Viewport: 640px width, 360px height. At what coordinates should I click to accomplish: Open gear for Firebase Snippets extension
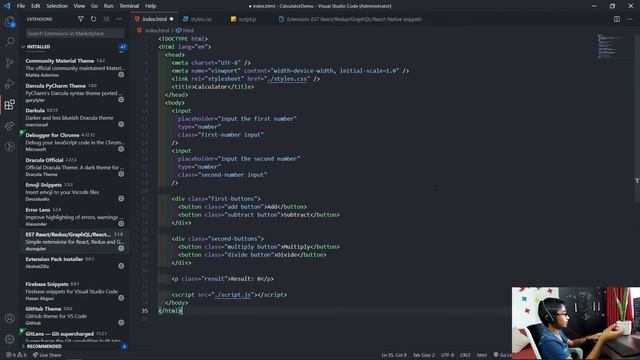pos(121,298)
